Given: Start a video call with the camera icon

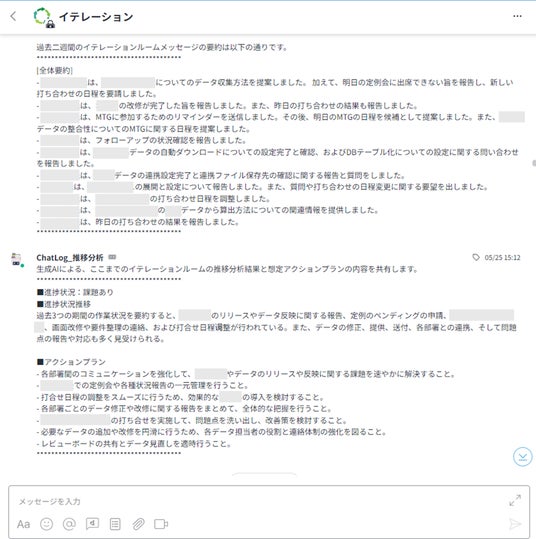Looking at the screenshot, I should coord(161,524).
